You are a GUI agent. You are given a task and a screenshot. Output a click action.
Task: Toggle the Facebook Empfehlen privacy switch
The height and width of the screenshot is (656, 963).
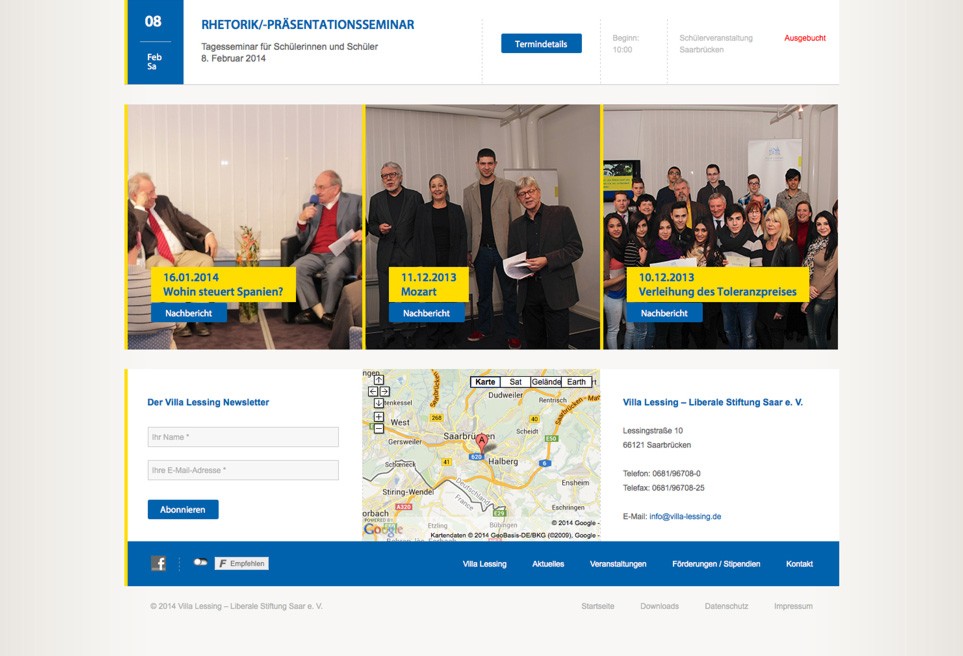[200, 562]
